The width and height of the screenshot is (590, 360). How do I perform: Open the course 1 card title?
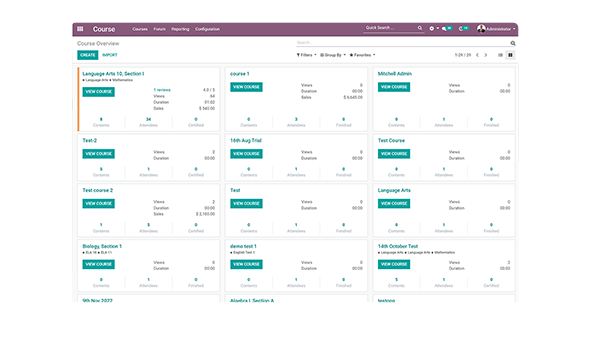point(240,74)
